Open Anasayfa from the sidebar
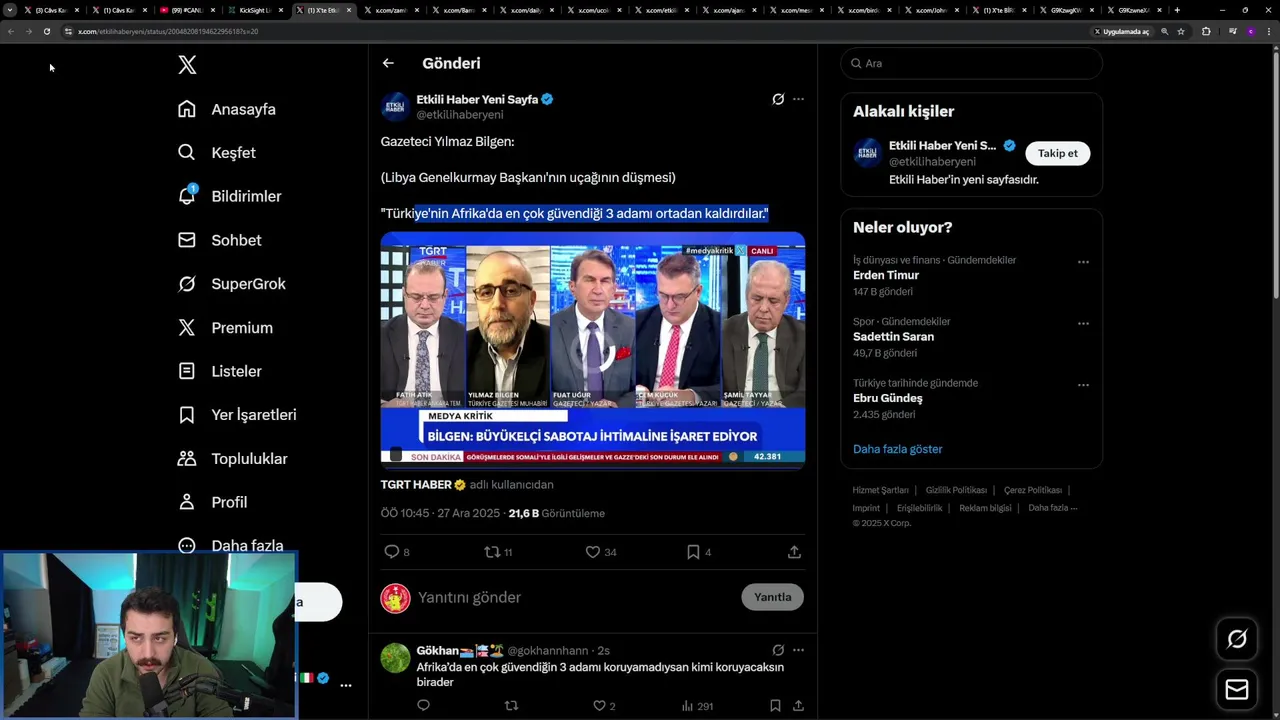This screenshot has height=720, width=1280. [x=227, y=109]
